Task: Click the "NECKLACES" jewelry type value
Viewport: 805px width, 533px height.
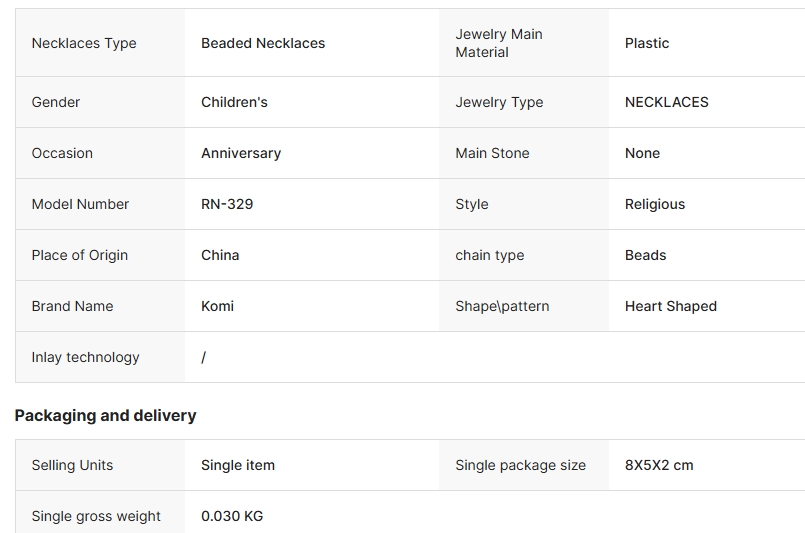Action: tap(666, 102)
